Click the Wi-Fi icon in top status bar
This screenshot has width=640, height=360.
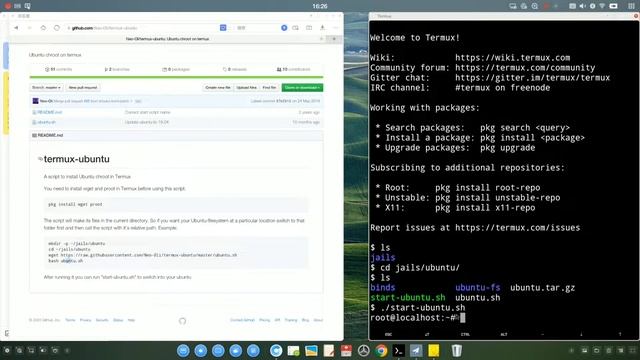(x=602, y=6)
